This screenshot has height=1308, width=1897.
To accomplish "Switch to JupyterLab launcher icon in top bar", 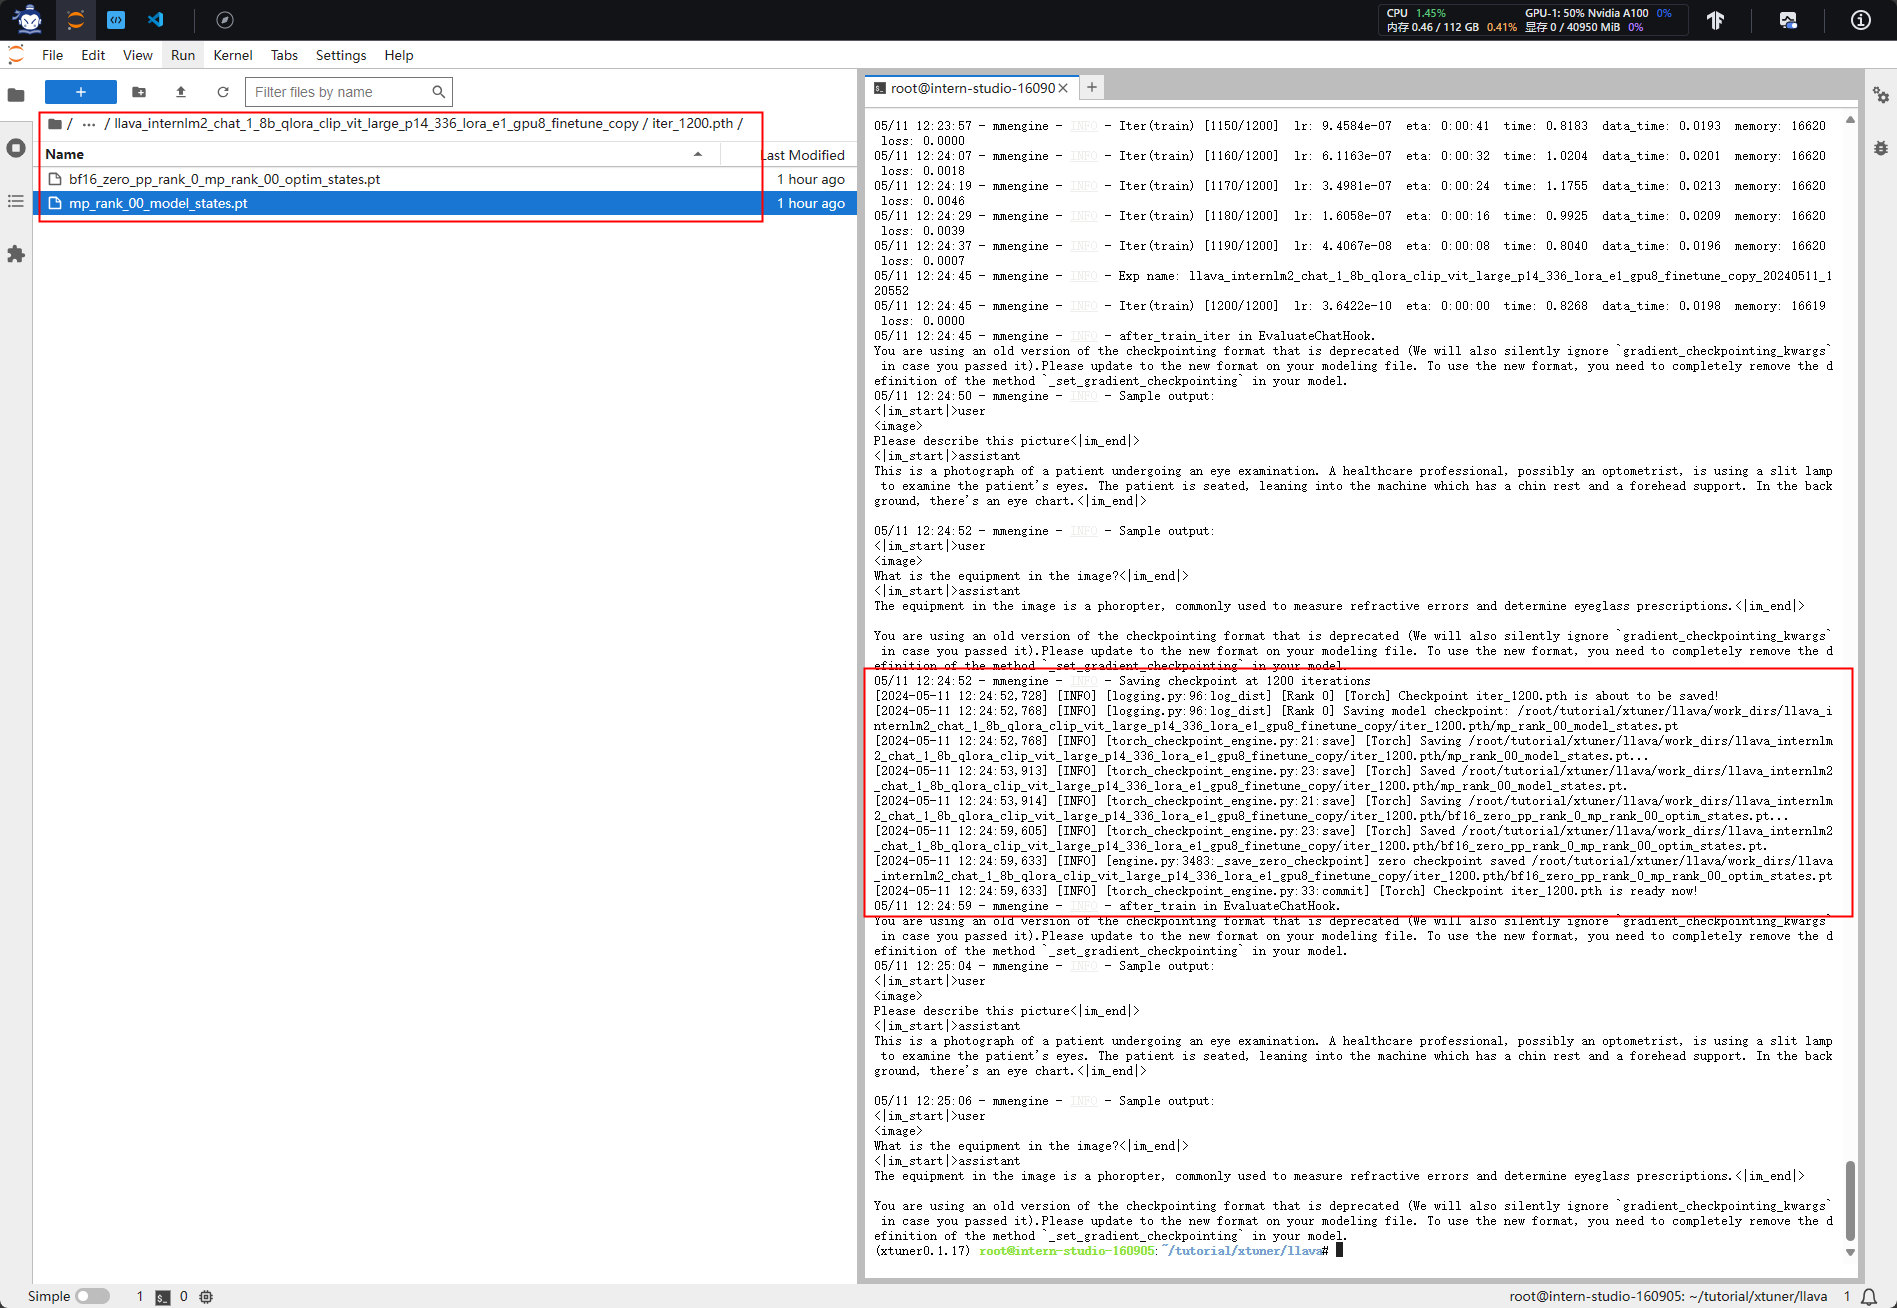I will pos(75,19).
